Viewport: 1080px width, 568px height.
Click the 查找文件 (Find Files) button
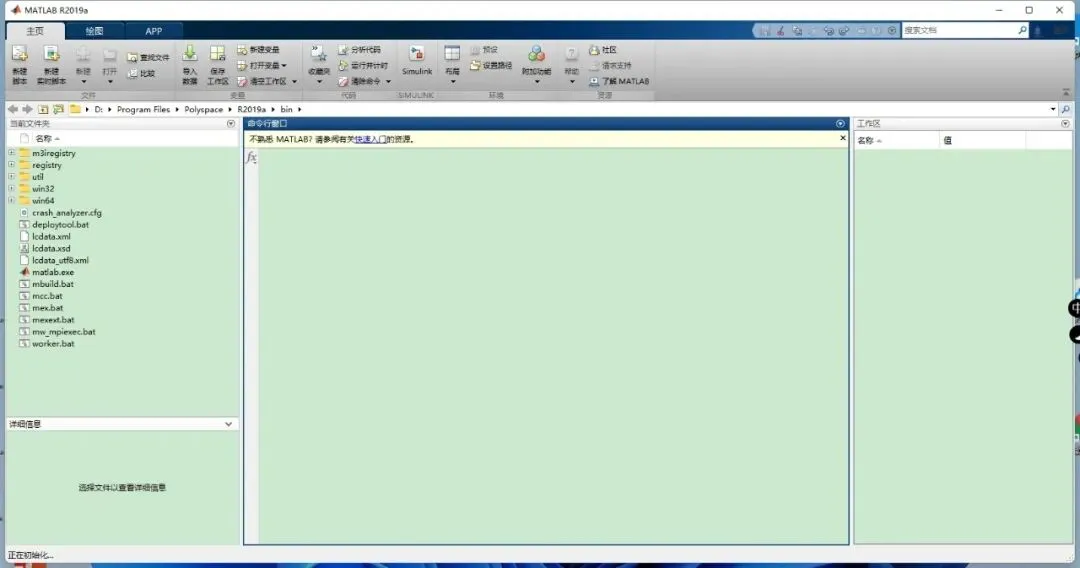148,57
